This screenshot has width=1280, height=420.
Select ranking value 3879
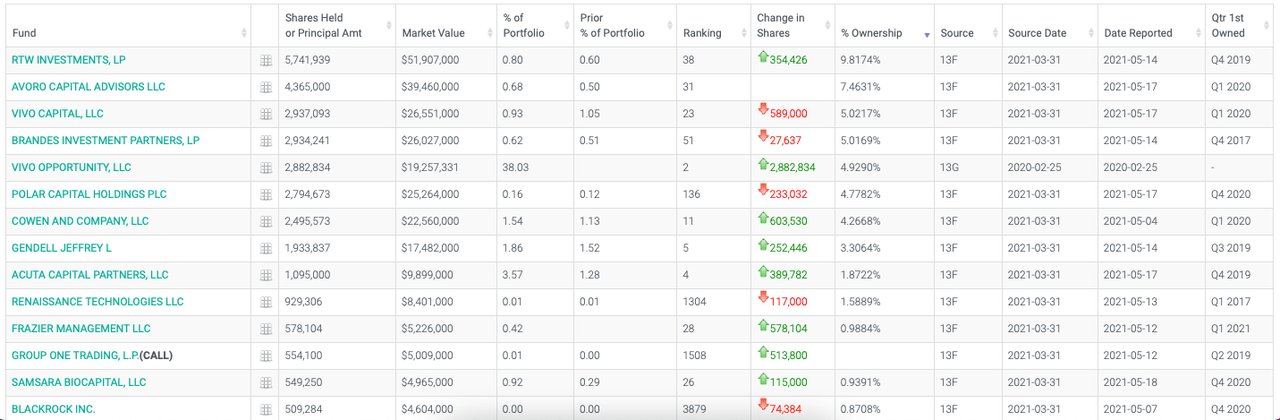click(694, 410)
